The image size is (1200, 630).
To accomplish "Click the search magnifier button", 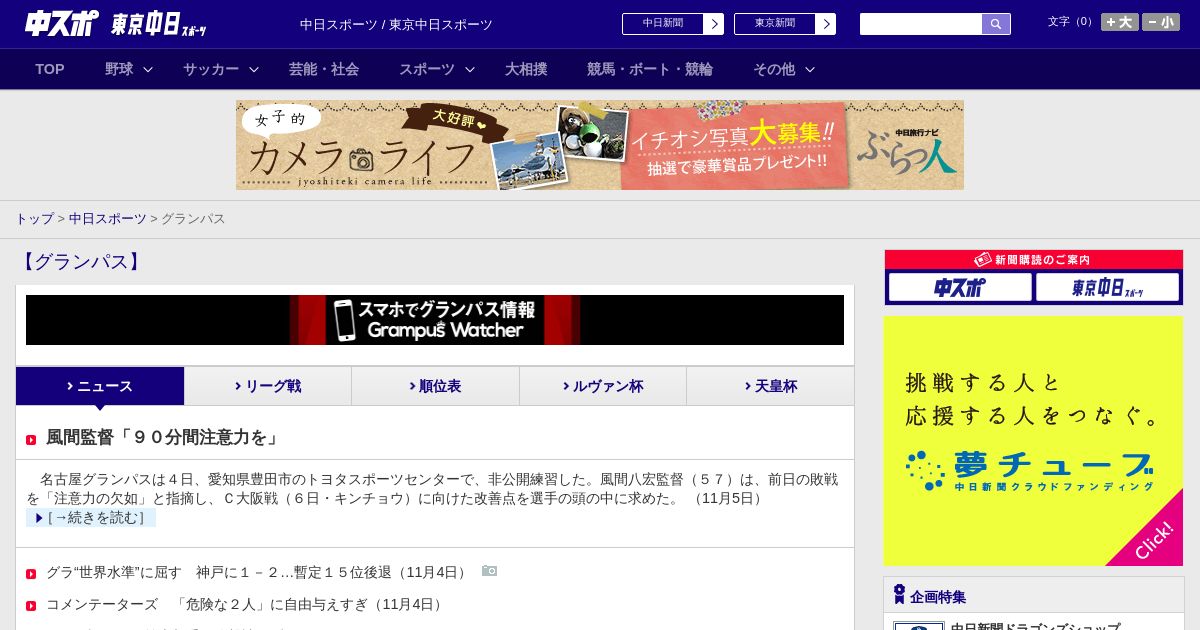I will tap(996, 24).
